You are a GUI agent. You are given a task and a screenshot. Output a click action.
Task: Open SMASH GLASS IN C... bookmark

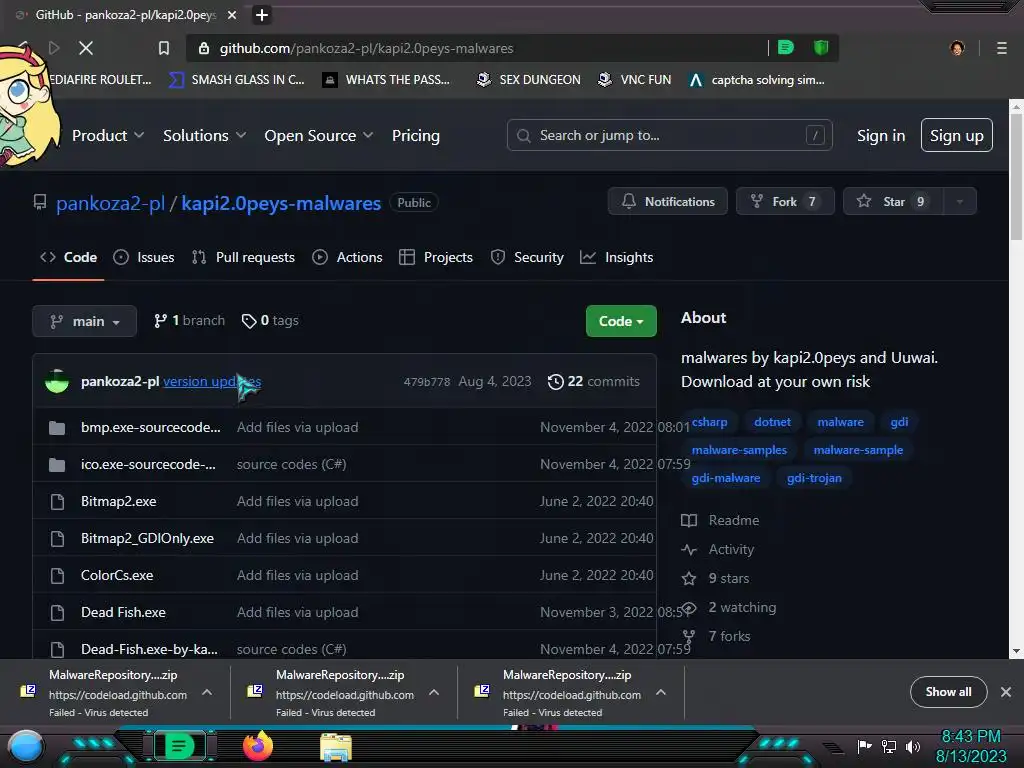[236, 80]
